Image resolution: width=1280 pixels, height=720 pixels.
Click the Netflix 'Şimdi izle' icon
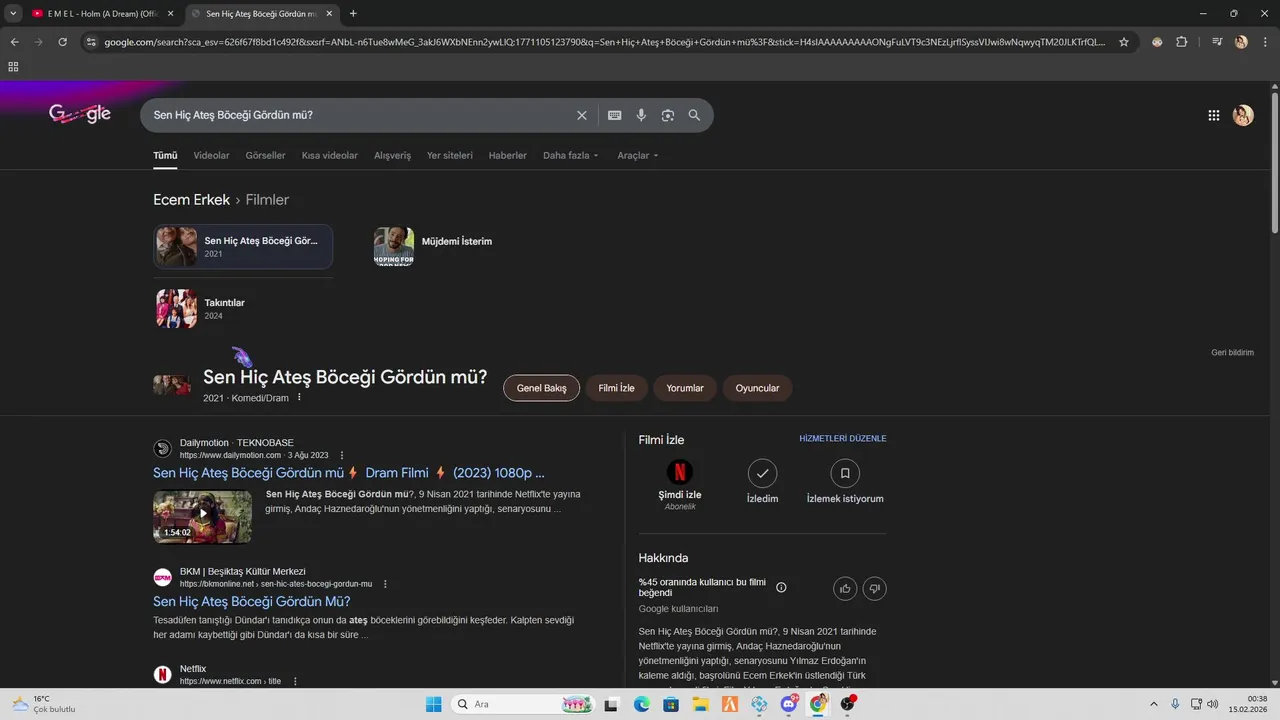coord(680,472)
